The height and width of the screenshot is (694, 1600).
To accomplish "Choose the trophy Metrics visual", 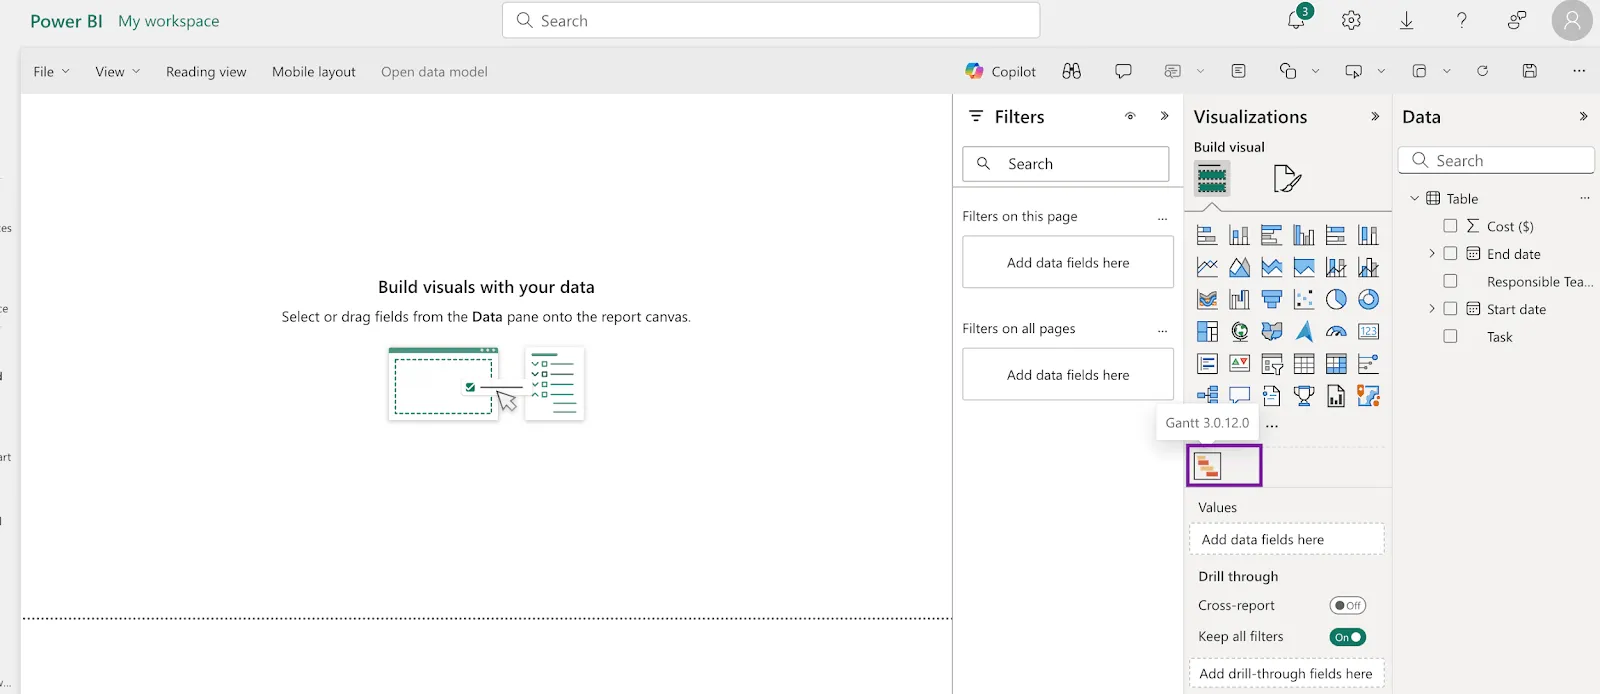I will [x=1304, y=396].
